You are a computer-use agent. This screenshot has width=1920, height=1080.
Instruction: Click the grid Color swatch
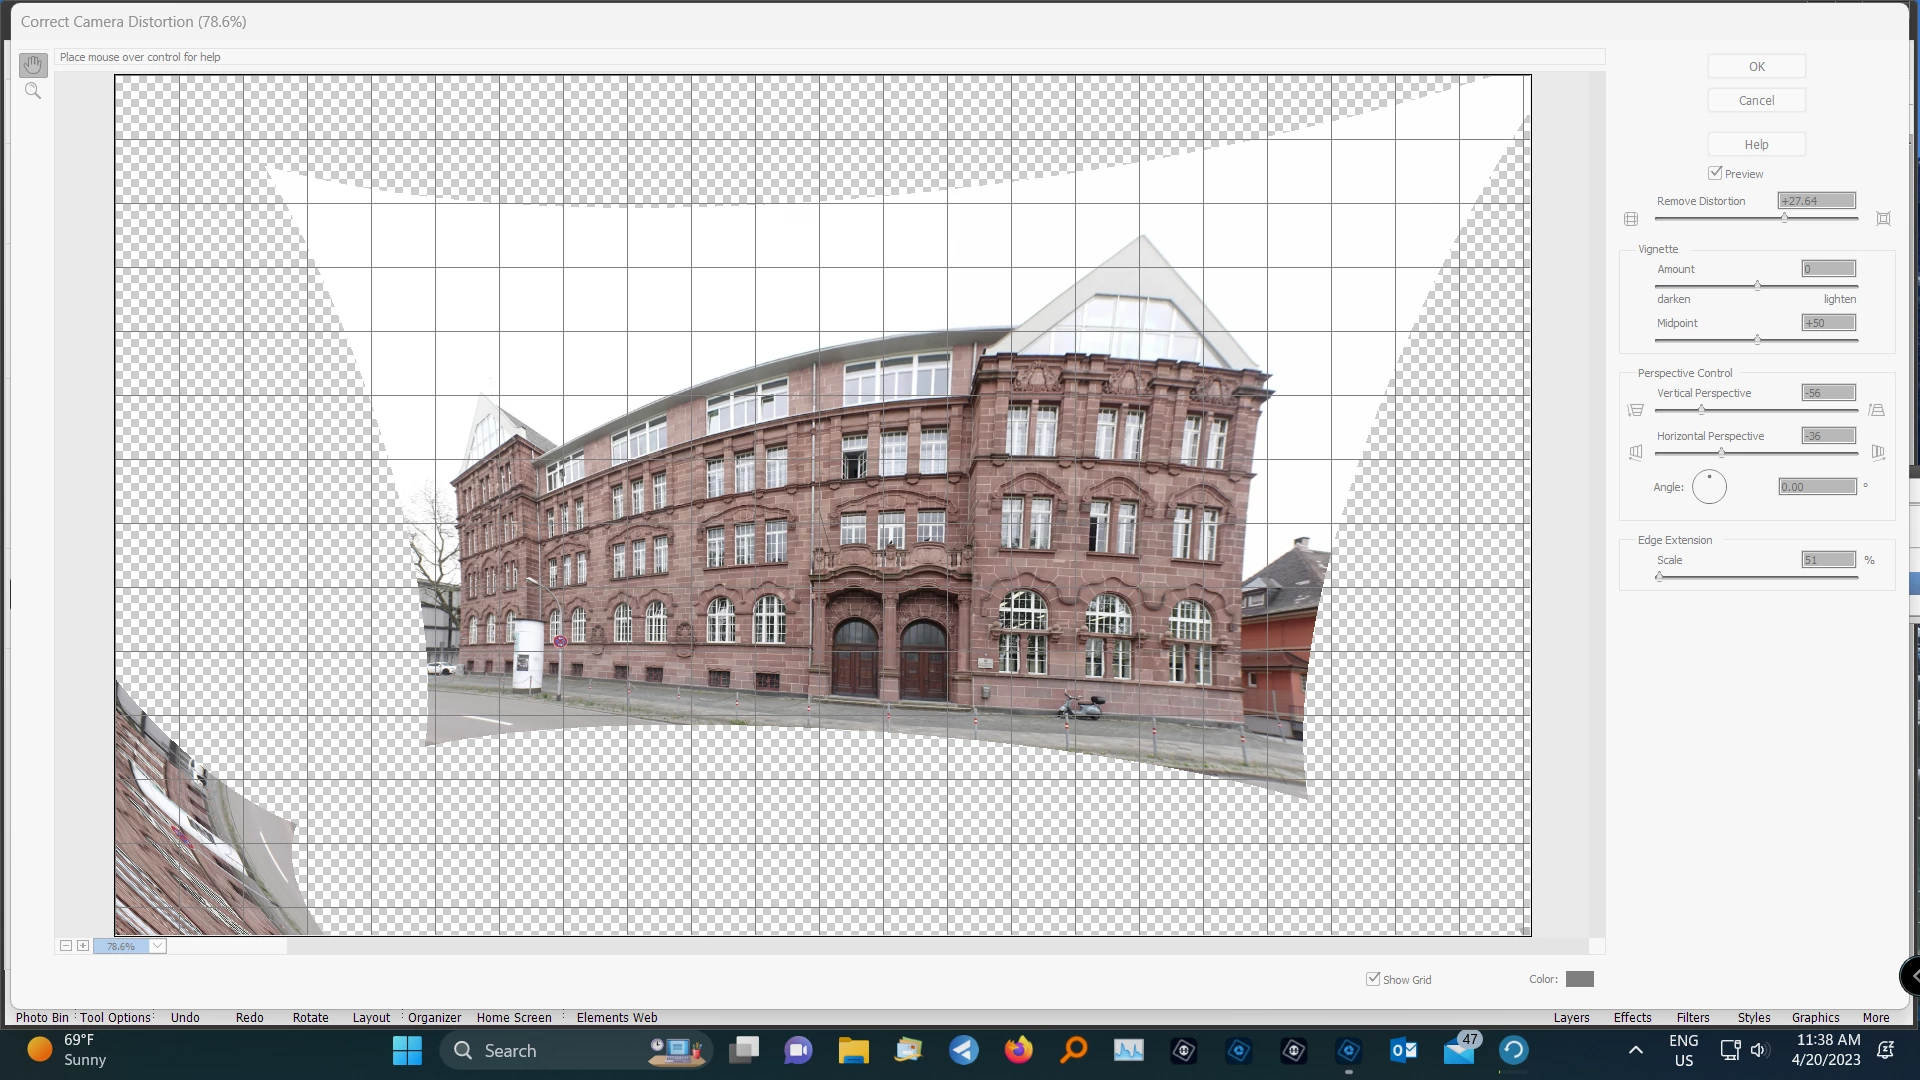1579,979
